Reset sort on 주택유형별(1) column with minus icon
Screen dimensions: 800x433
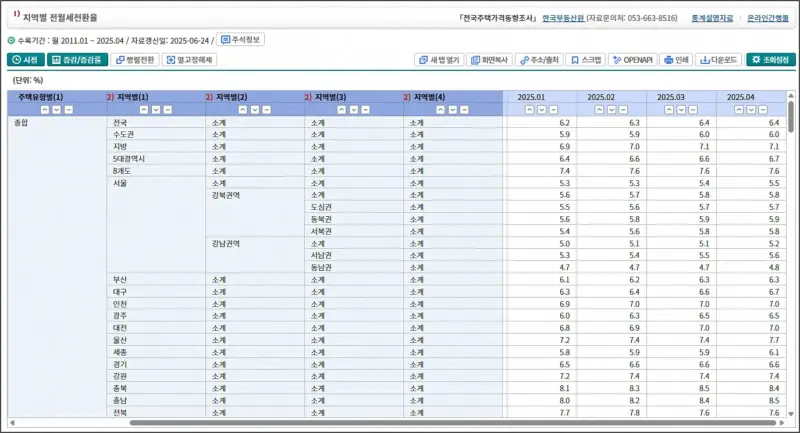coord(68,110)
